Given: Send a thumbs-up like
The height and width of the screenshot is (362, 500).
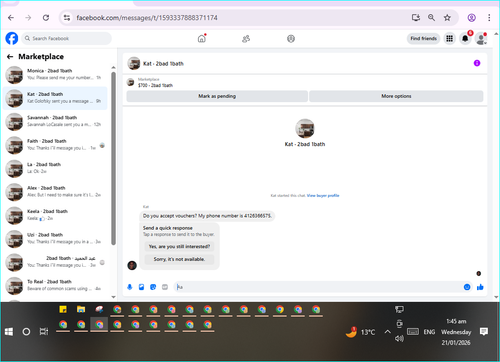Looking at the screenshot, I should click(480, 287).
